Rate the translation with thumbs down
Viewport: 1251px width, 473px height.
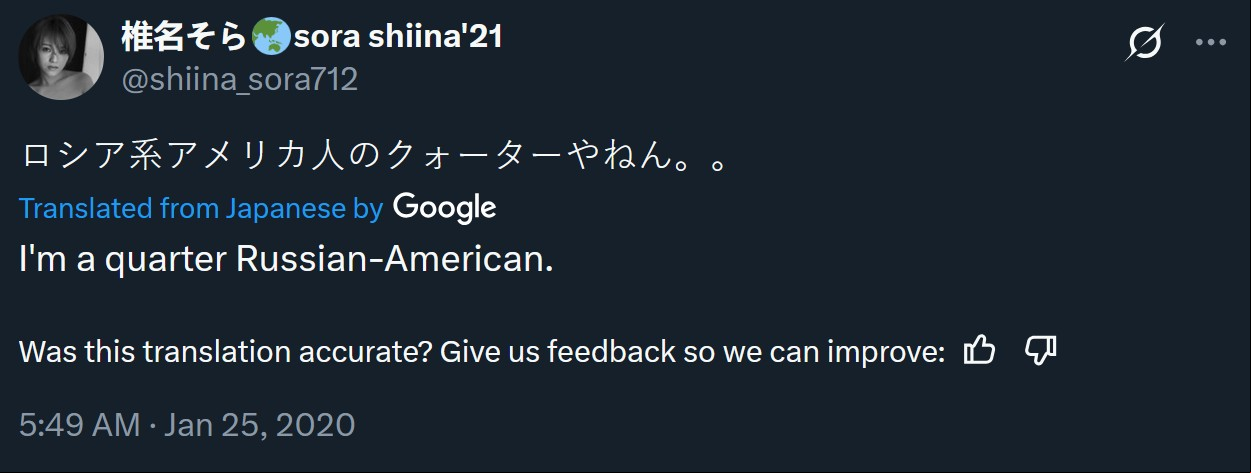tap(1041, 350)
